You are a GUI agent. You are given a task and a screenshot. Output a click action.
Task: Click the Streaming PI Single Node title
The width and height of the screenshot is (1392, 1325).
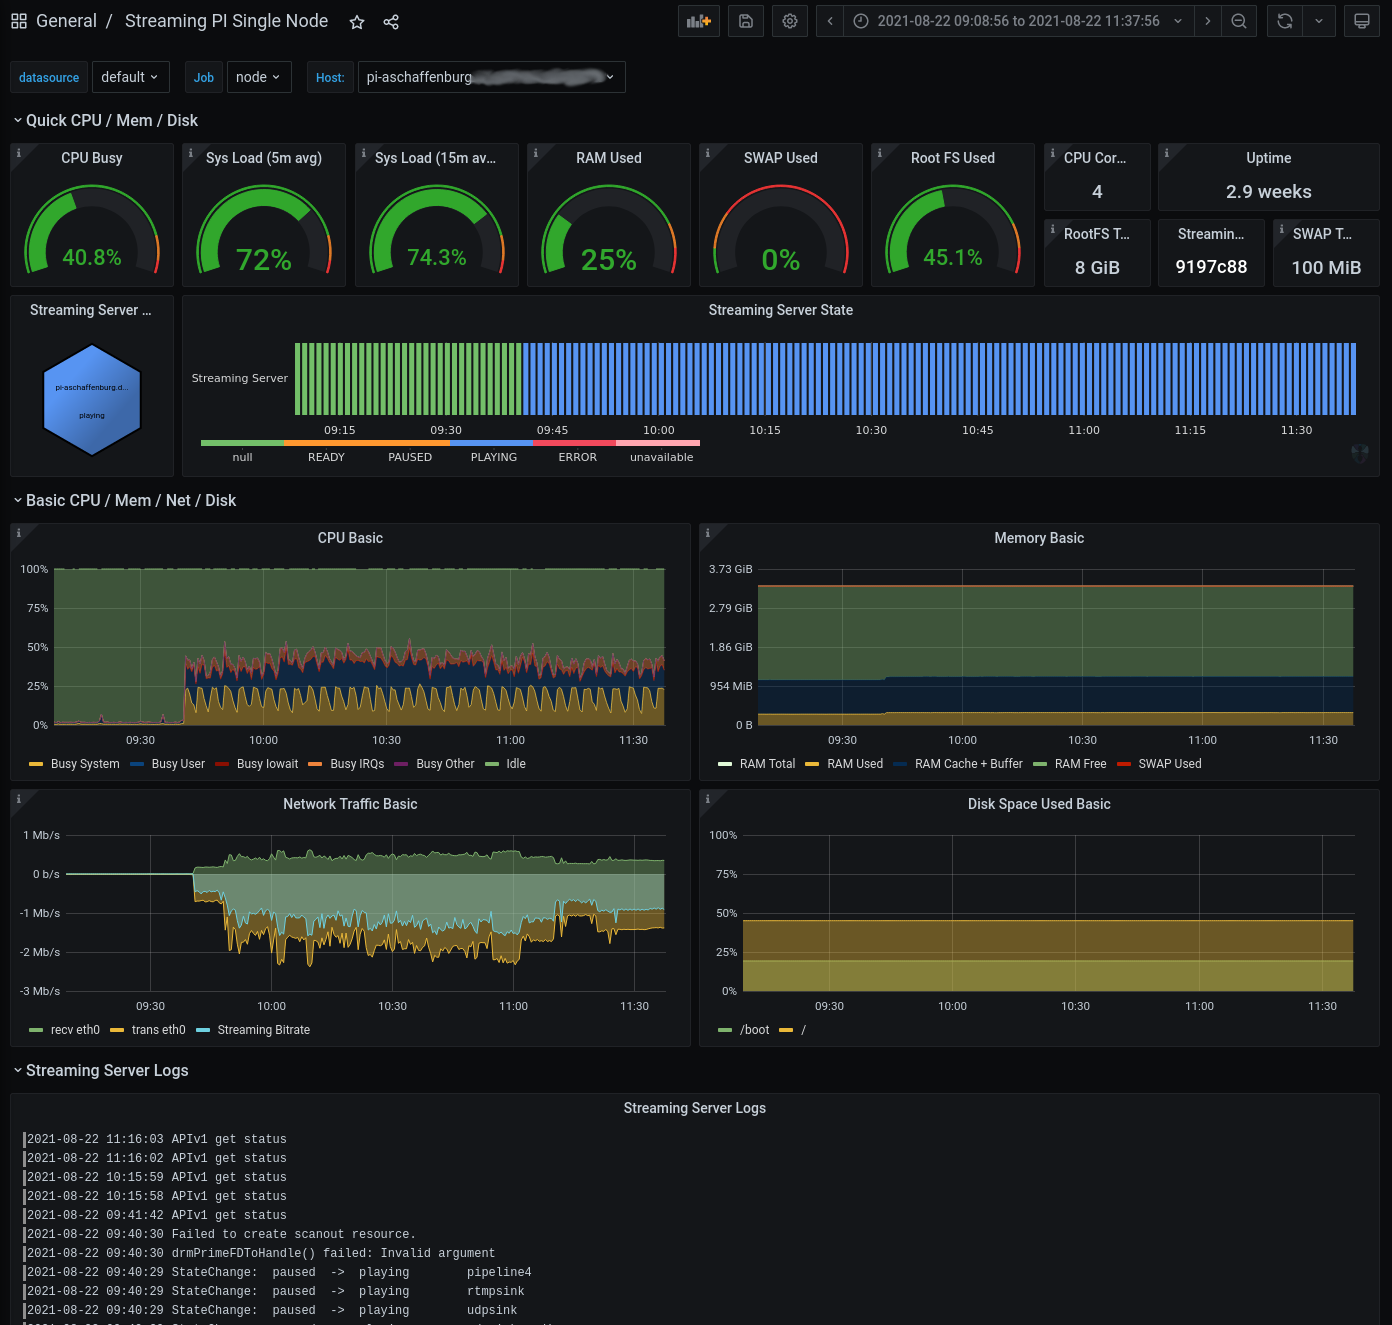pyautogui.click(x=226, y=21)
